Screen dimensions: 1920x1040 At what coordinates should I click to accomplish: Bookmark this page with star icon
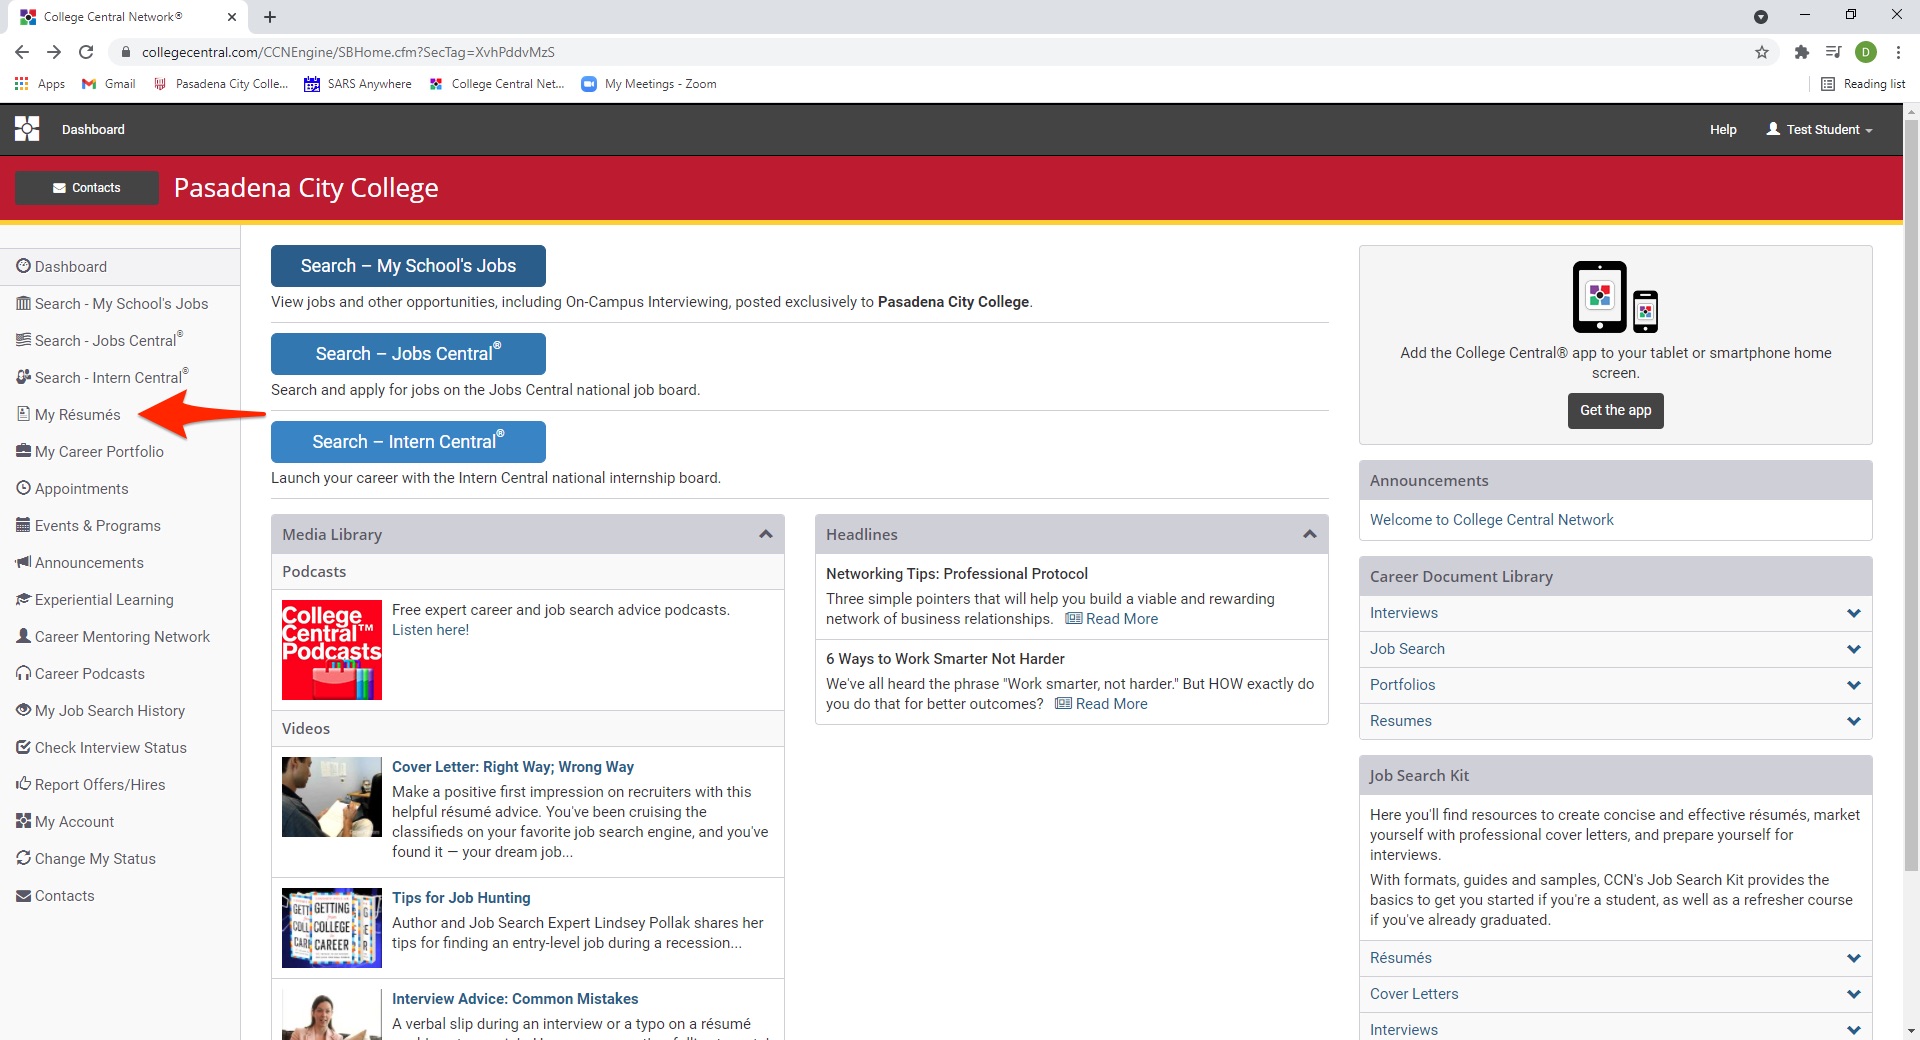tap(1761, 52)
